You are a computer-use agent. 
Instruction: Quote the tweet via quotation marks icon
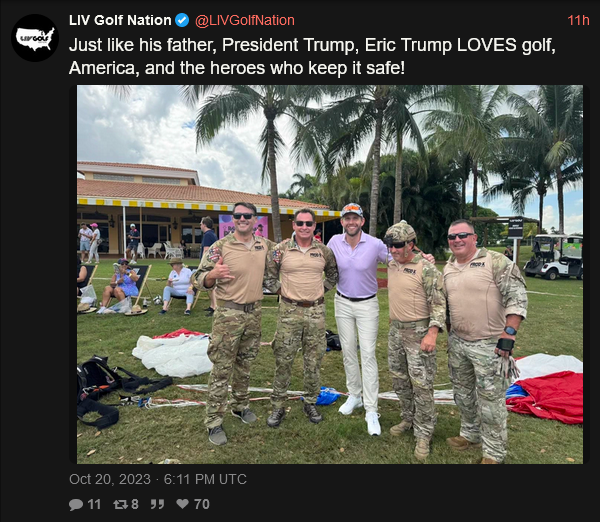coord(157,504)
